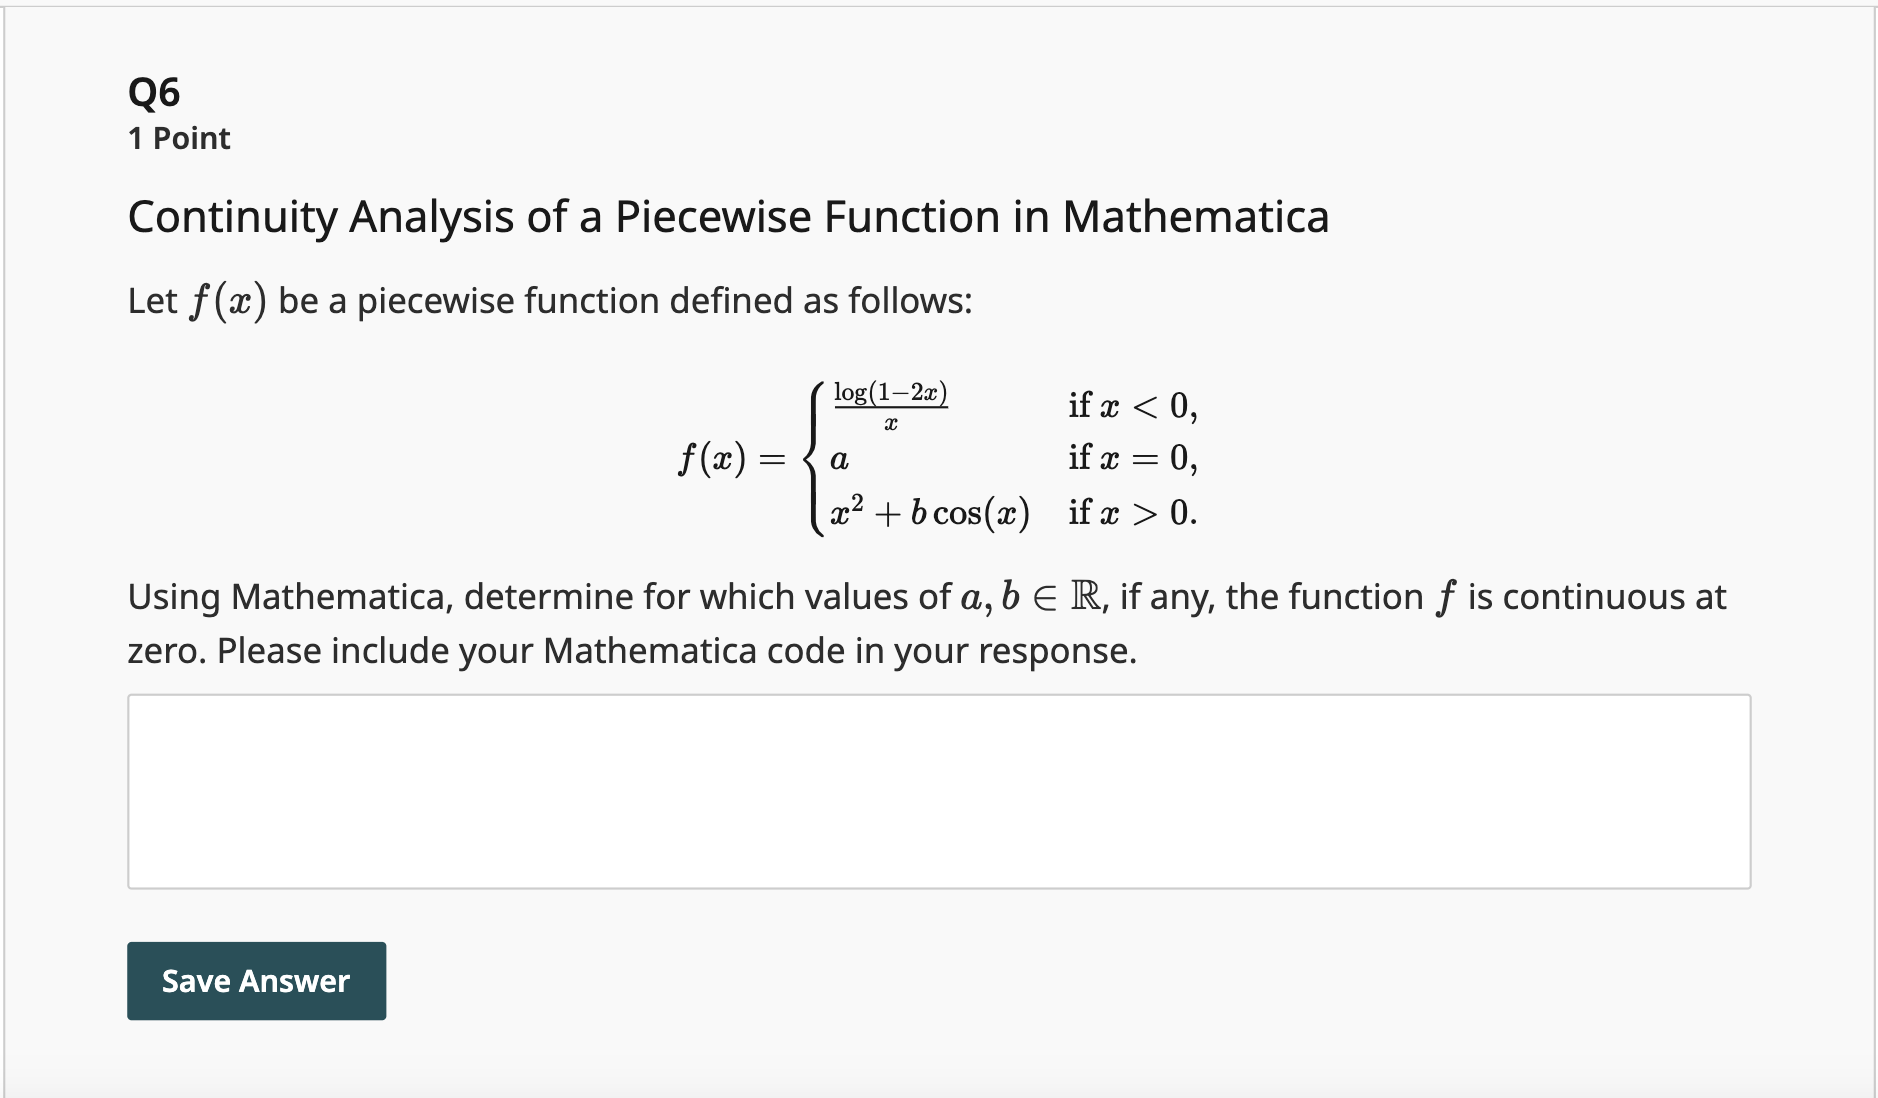Select the "if x > 0" condition

pyautogui.click(x=1132, y=513)
